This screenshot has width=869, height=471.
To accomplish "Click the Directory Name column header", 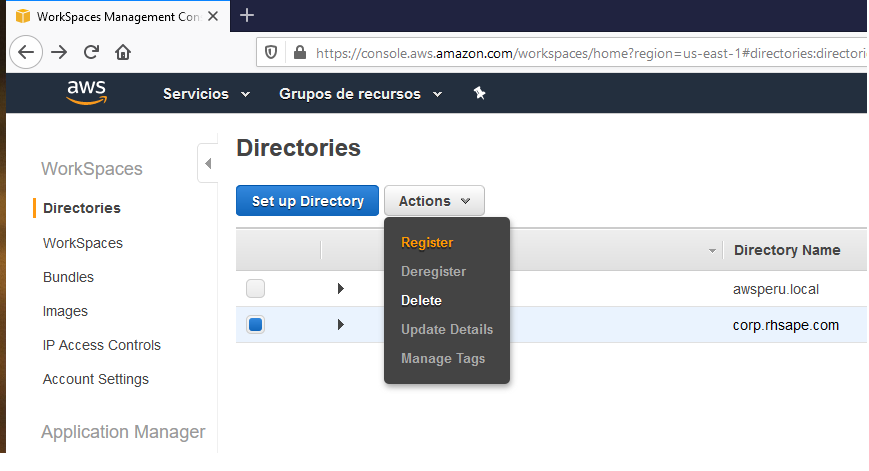I will (787, 250).
